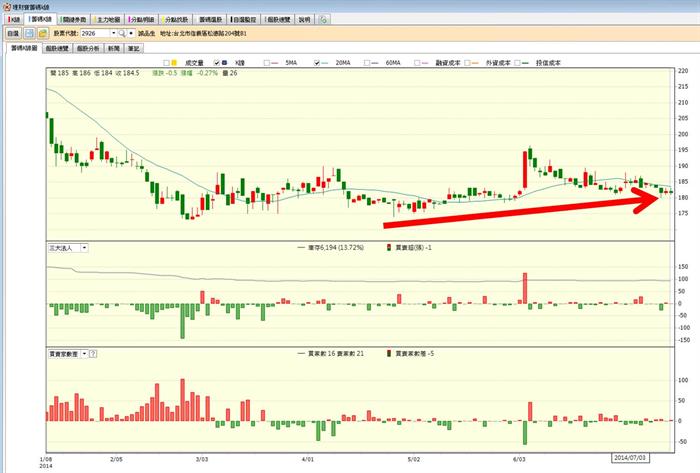Enable the 投信成本 checkbox
This screenshot has width=700, height=473.
[517, 63]
